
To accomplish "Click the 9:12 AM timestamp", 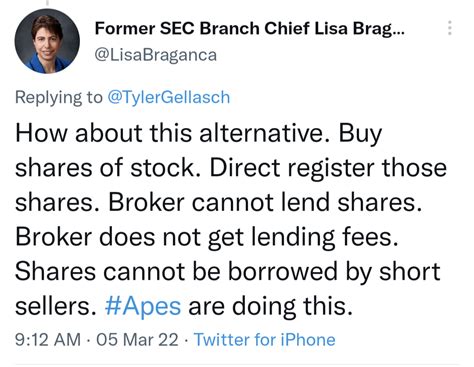I will coord(48,340).
